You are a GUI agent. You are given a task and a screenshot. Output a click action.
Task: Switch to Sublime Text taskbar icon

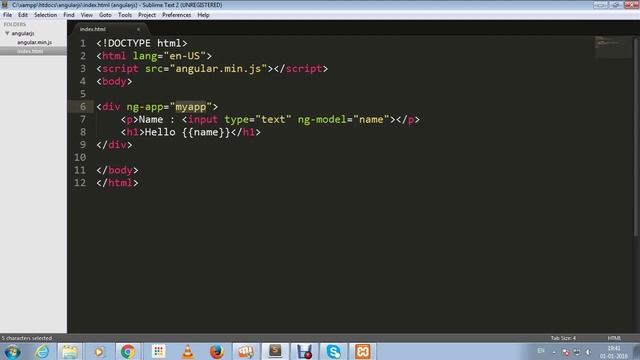tap(275, 352)
